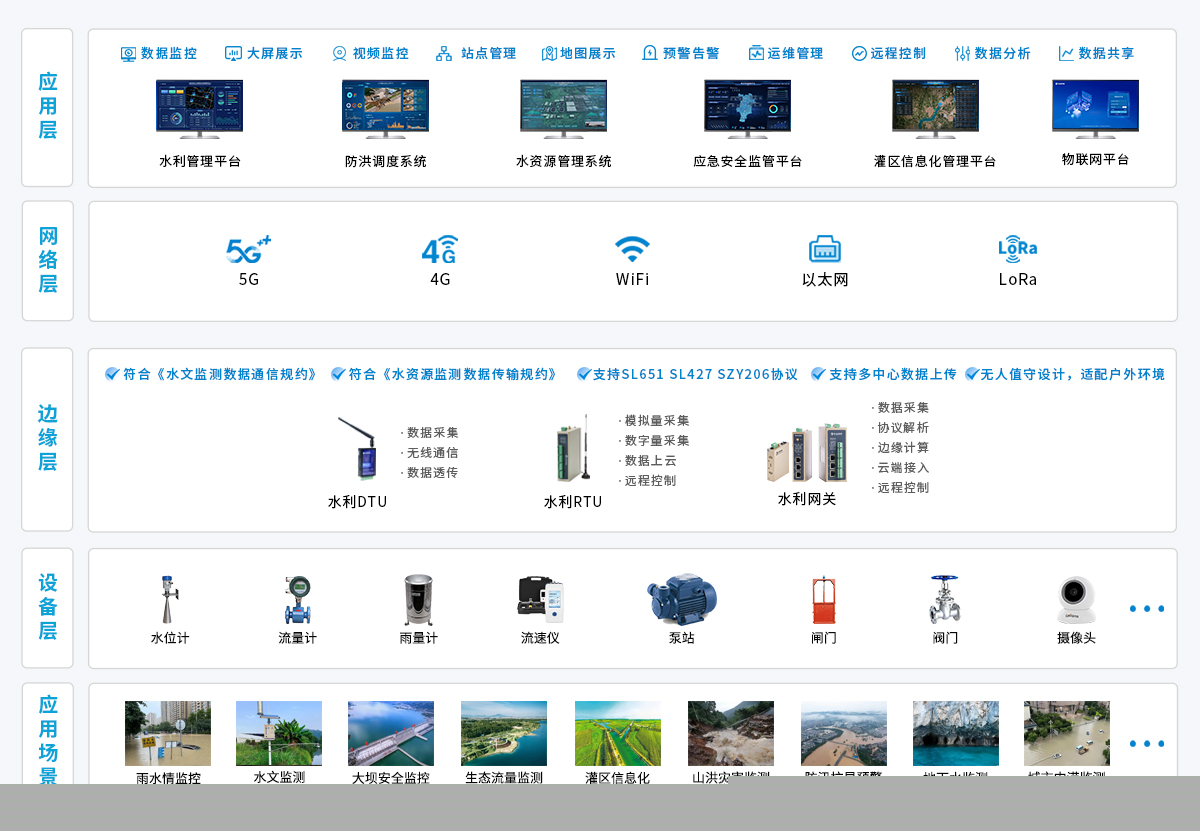
Task: Open the 数据监控 menu item
Action: click(159, 53)
